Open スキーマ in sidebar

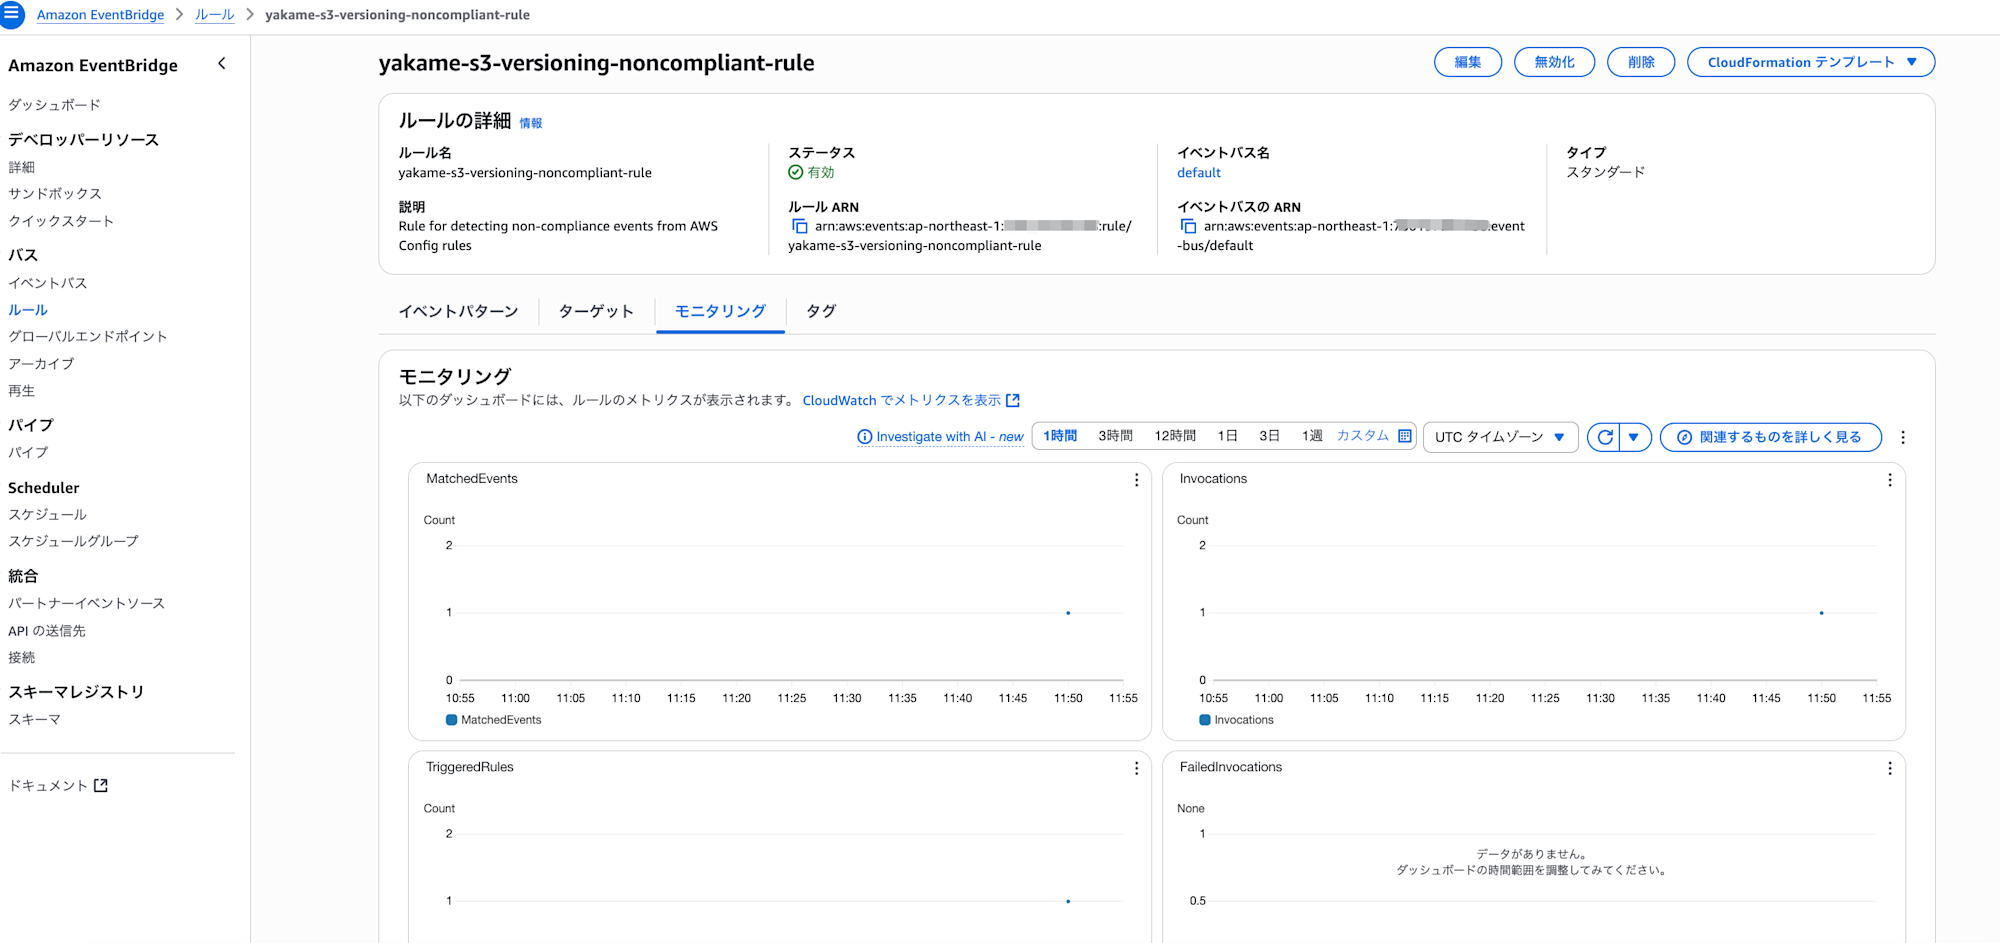pos(34,720)
